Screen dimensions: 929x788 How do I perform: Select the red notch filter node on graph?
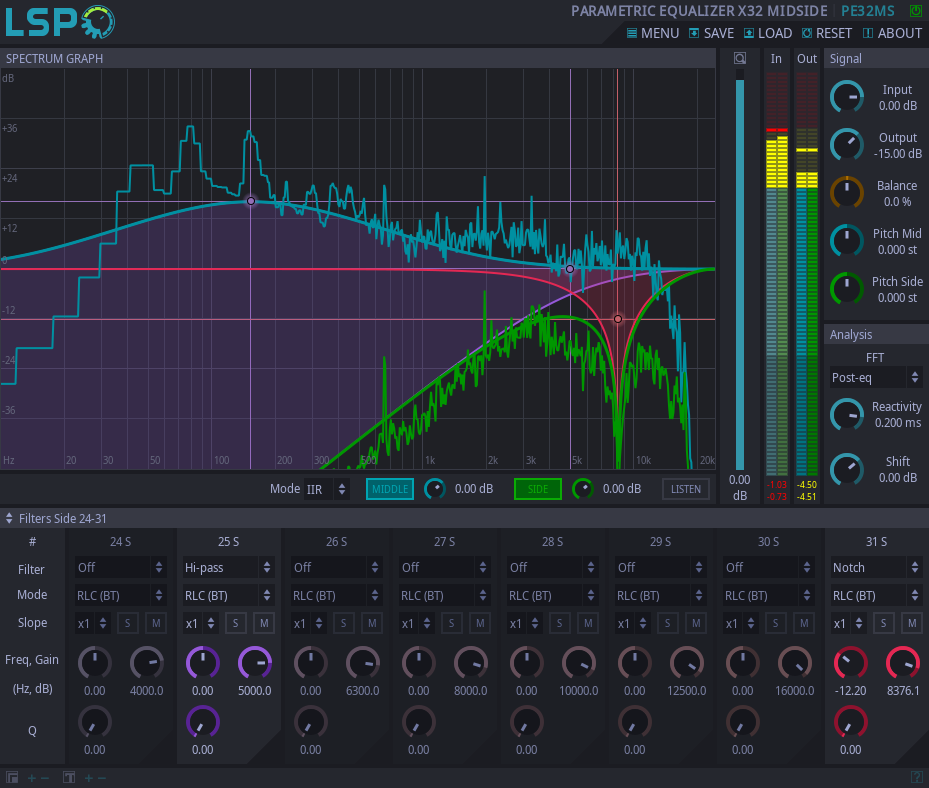pyautogui.click(x=617, y=319)
